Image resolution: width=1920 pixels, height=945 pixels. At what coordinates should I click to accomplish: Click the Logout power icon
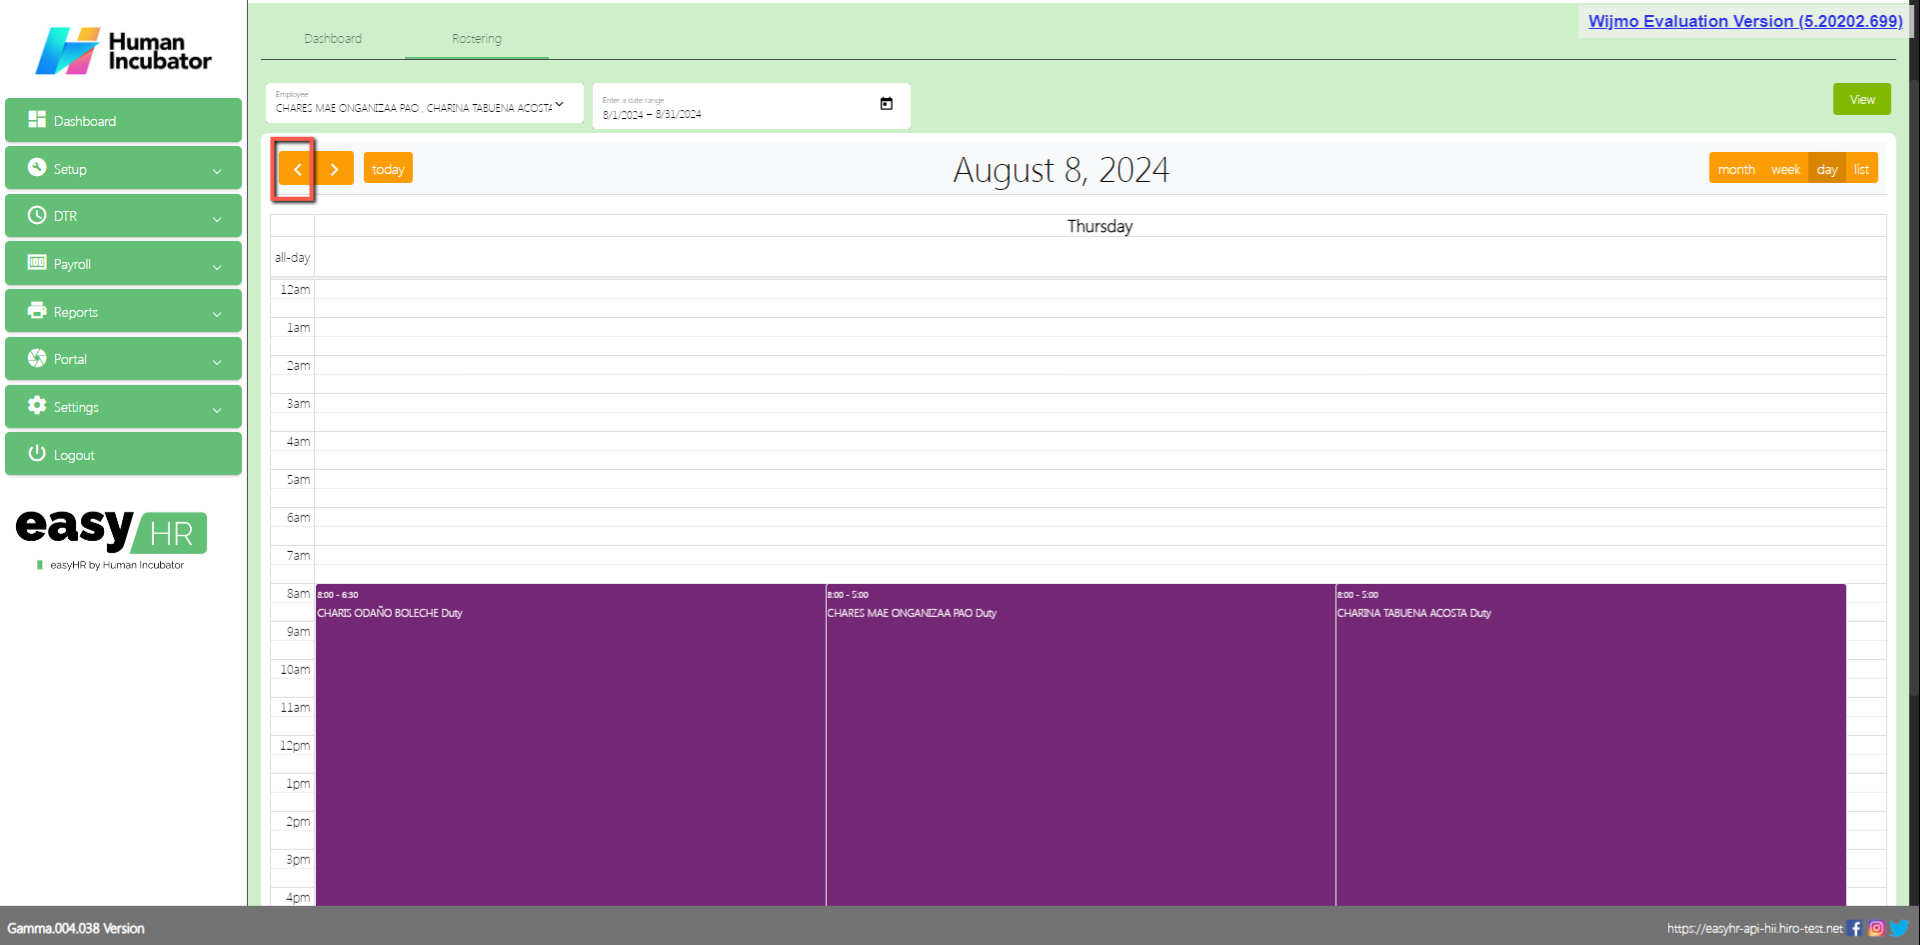[x=37, y=453]
